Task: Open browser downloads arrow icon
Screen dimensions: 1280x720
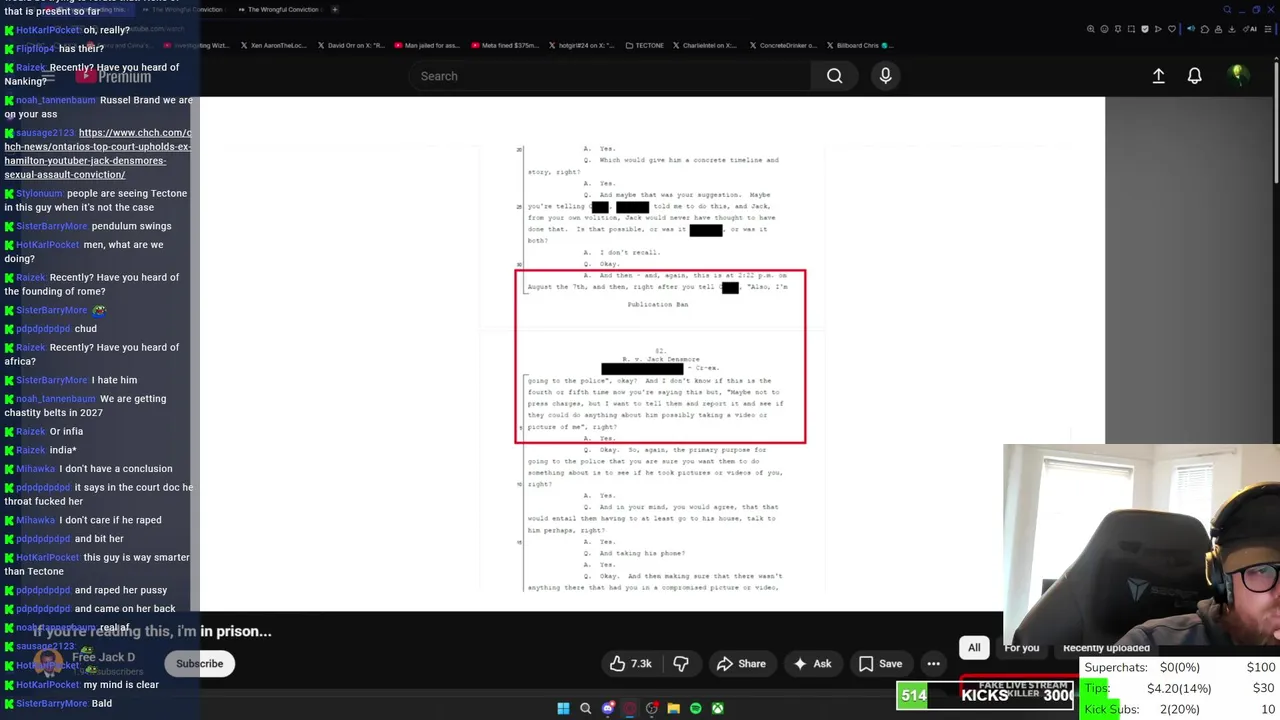Action: [1232, 29]
